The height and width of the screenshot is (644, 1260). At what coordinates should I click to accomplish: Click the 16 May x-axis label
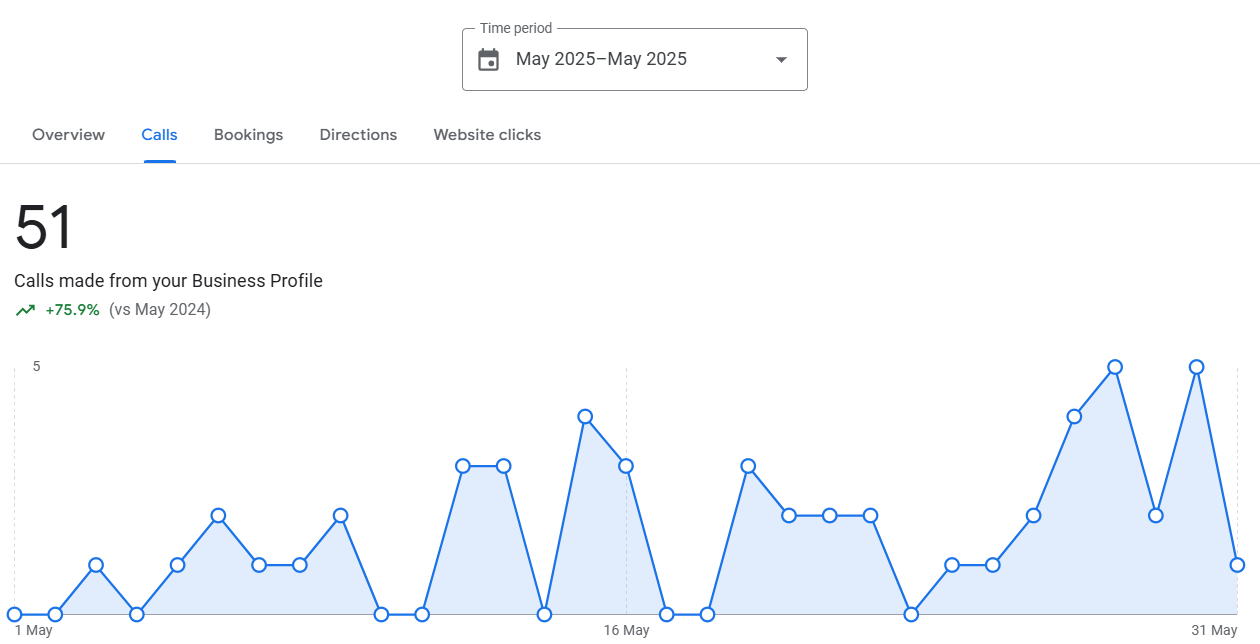[626, 630]
